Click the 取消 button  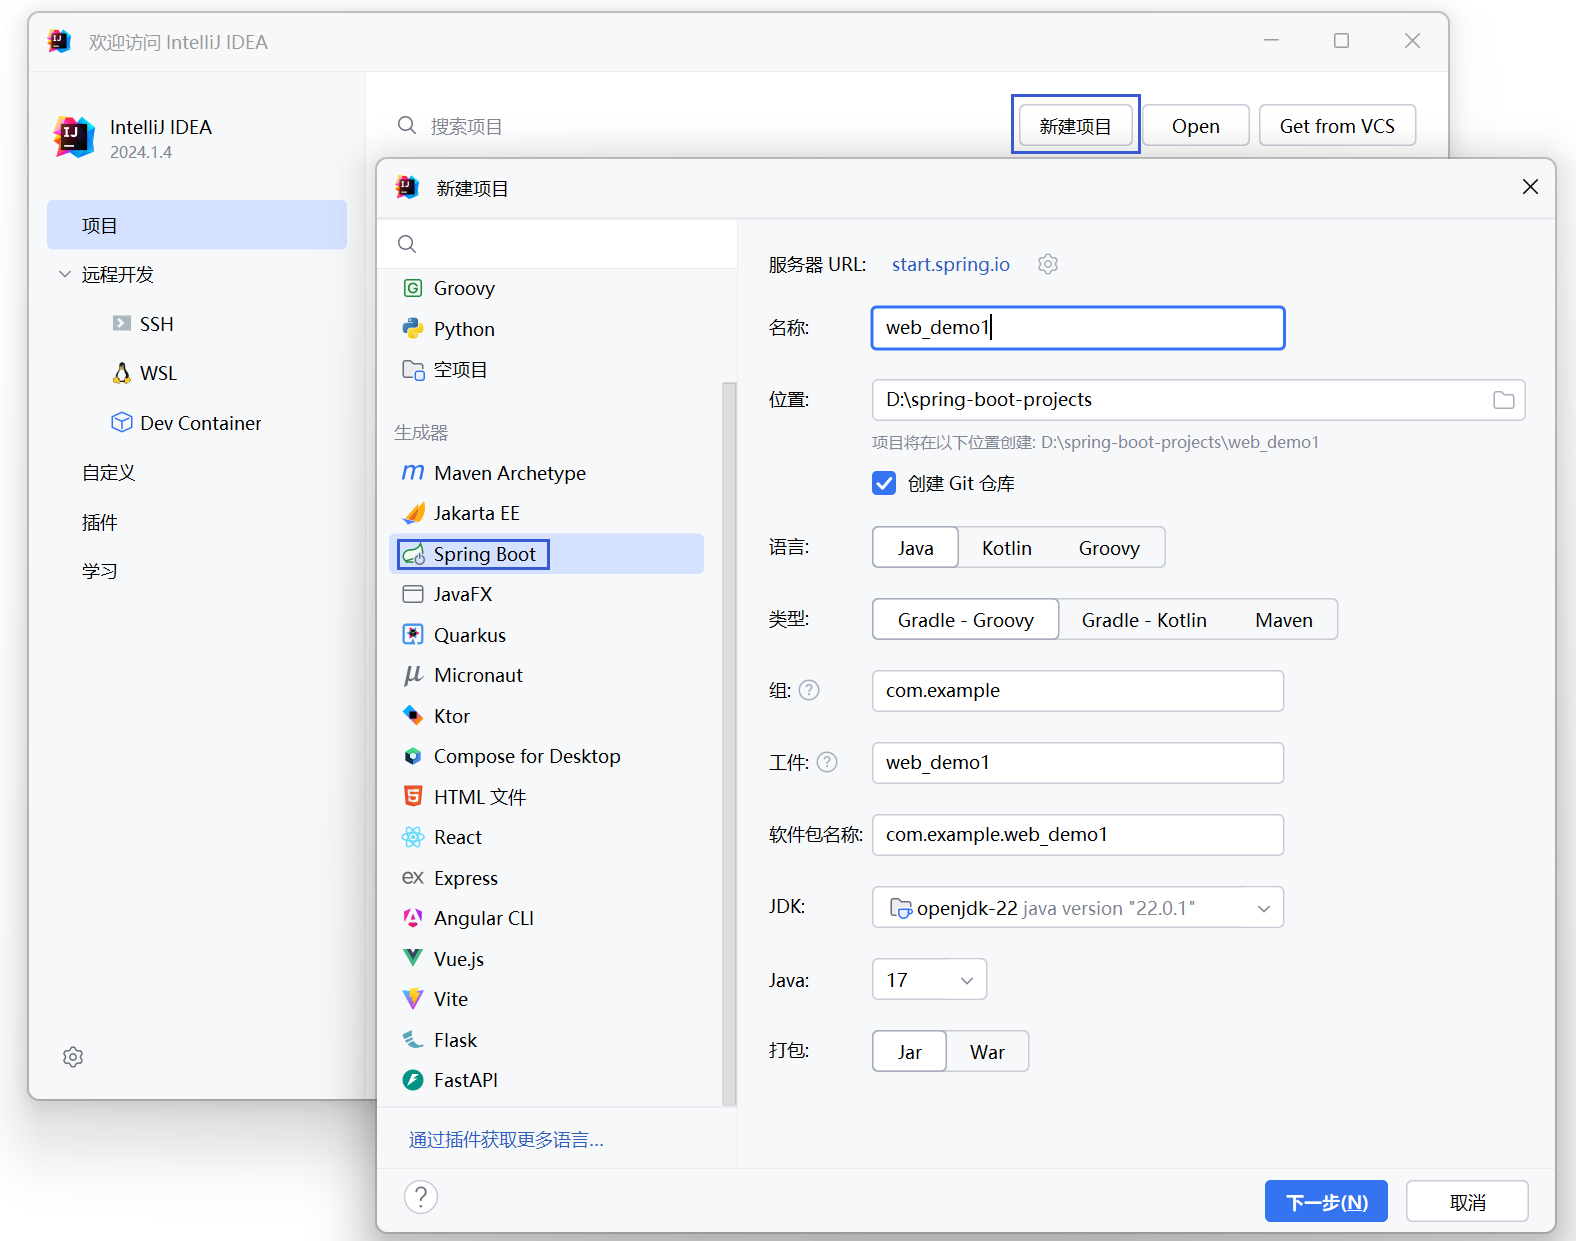tap(1467, 1201)
